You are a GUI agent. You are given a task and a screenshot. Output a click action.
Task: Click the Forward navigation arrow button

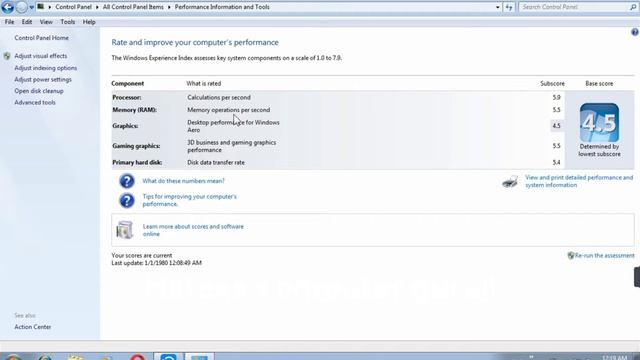(22, 7)
